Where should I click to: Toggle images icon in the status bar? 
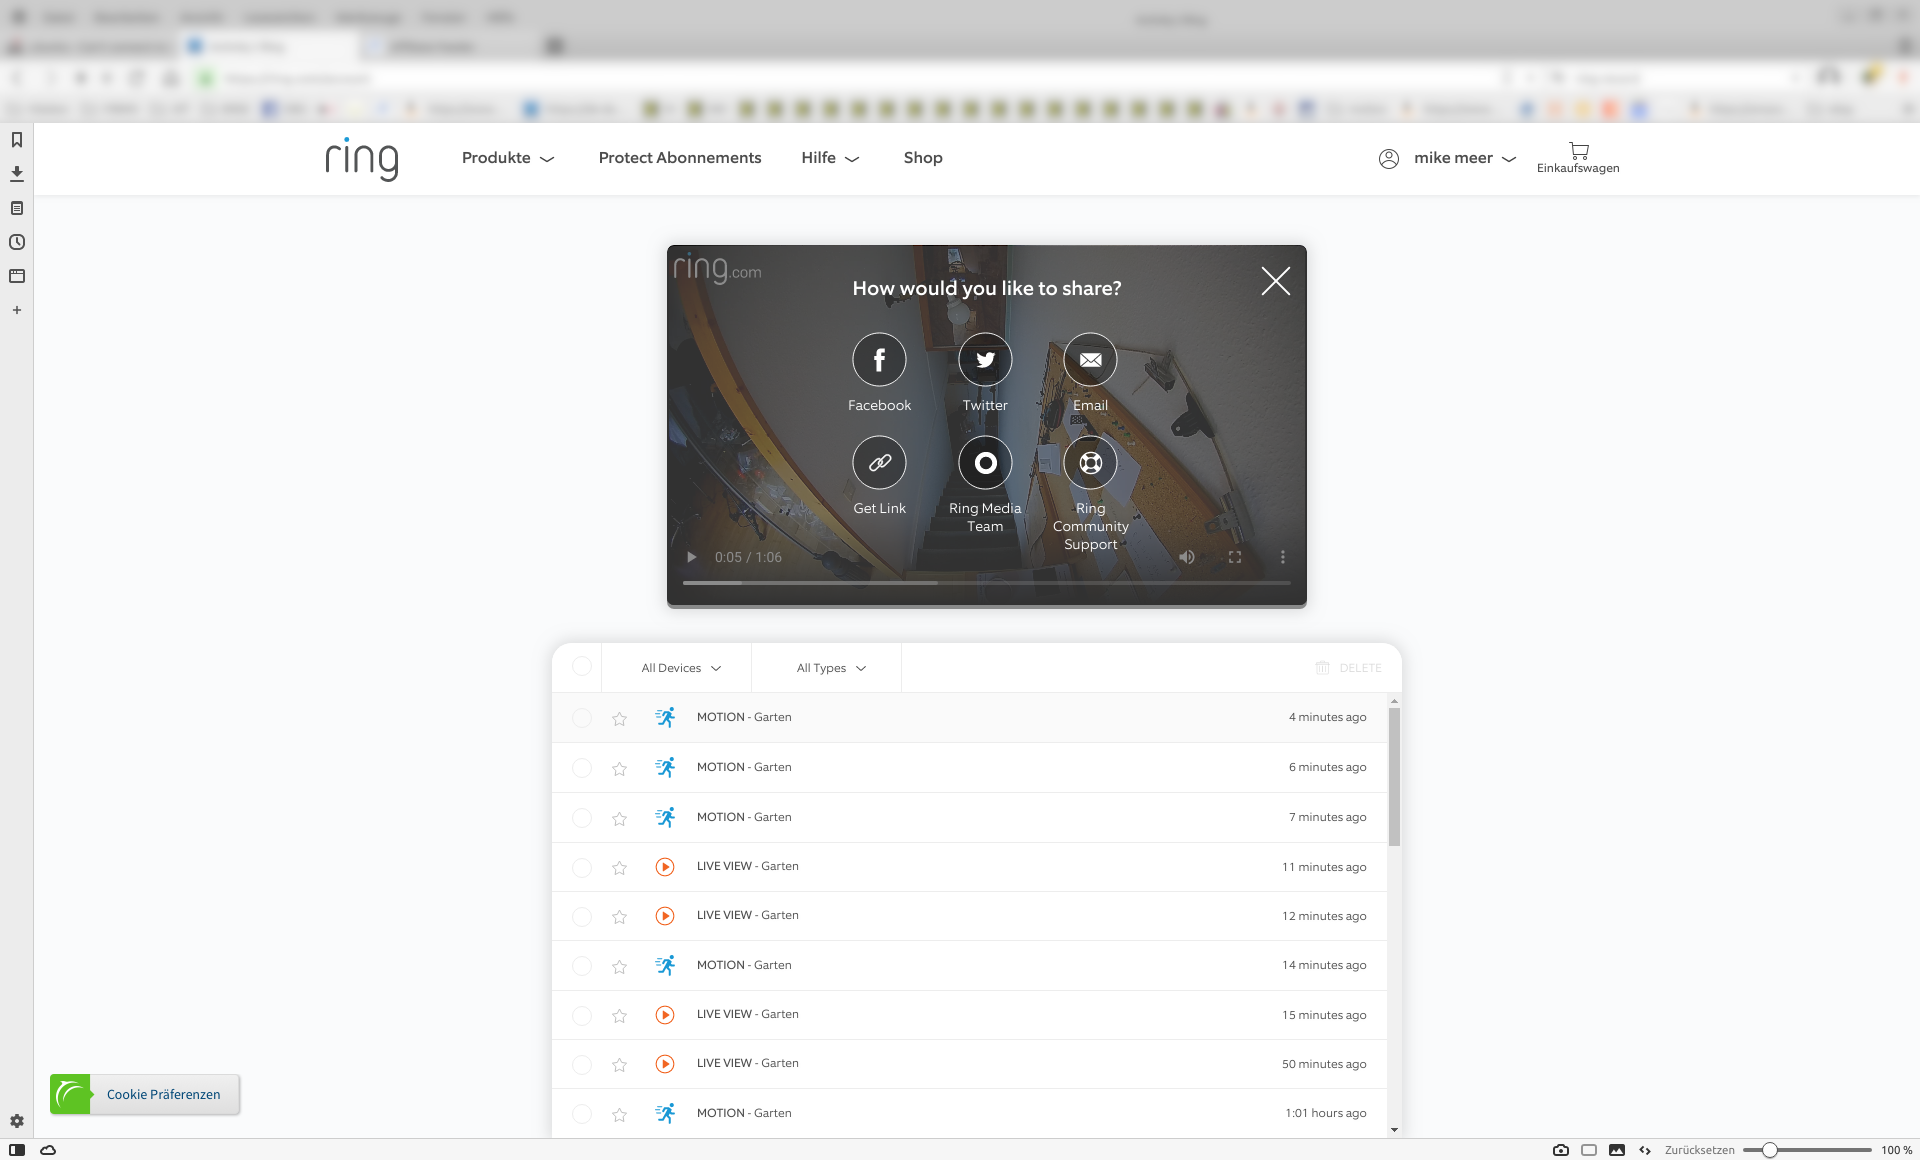pyautogui.click(x=1617, y=1150)
